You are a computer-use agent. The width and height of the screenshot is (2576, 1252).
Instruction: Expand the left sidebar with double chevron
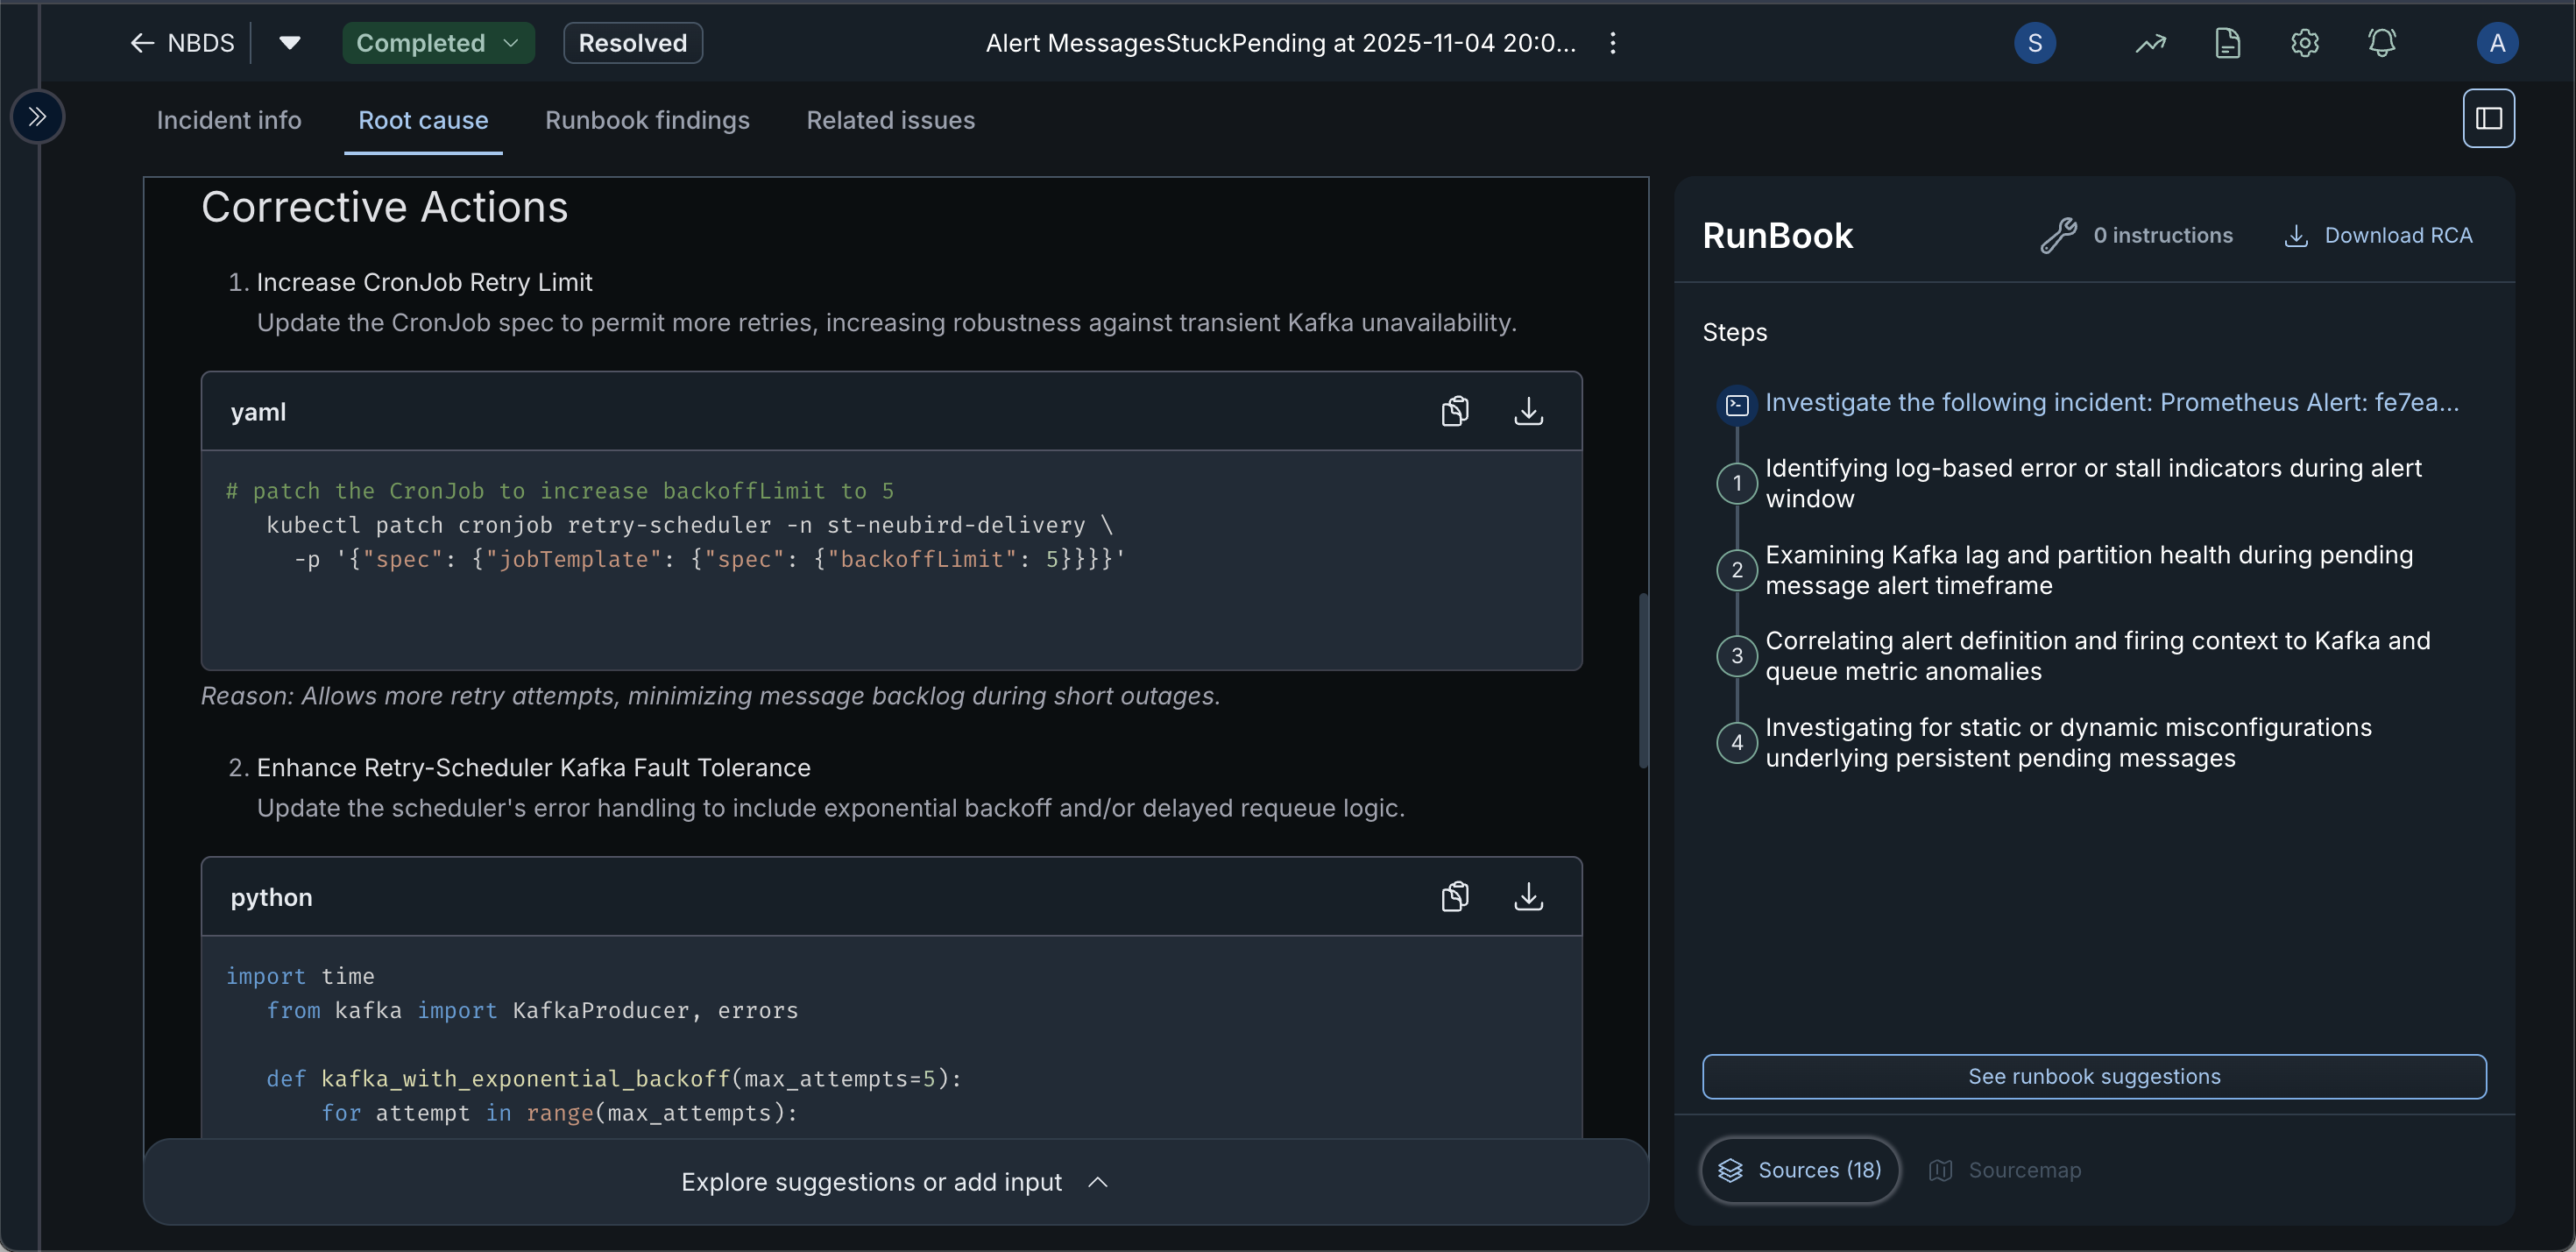pyautogui.click(x=37, y=116)
